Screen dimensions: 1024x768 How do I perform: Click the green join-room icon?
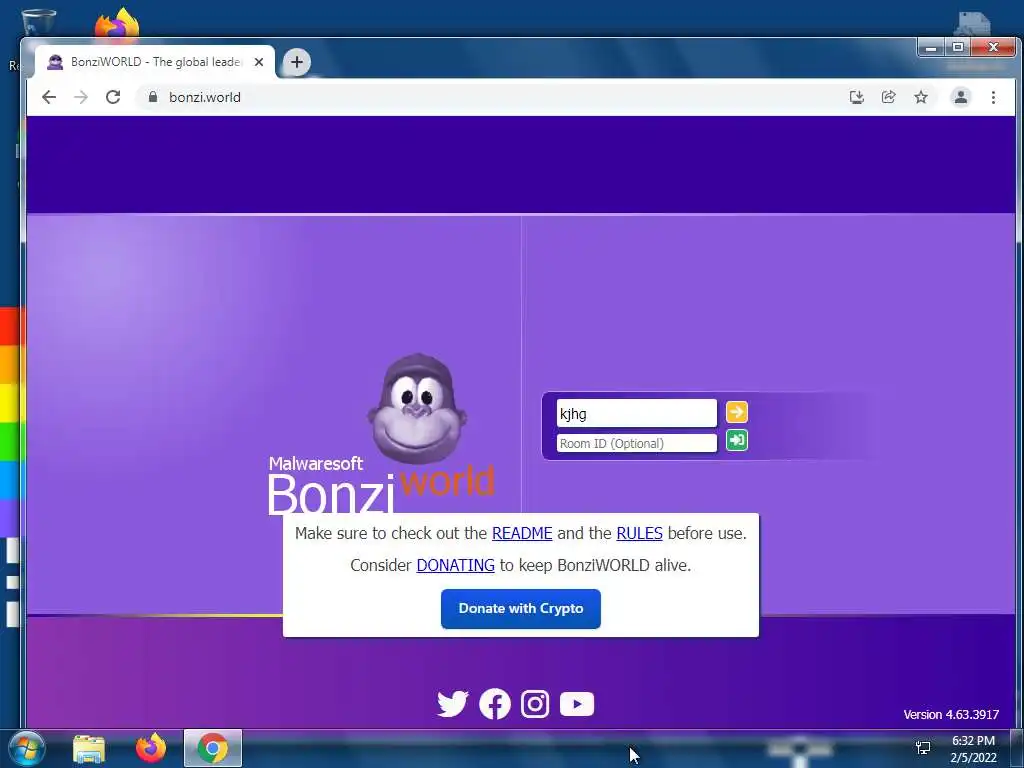737,441
